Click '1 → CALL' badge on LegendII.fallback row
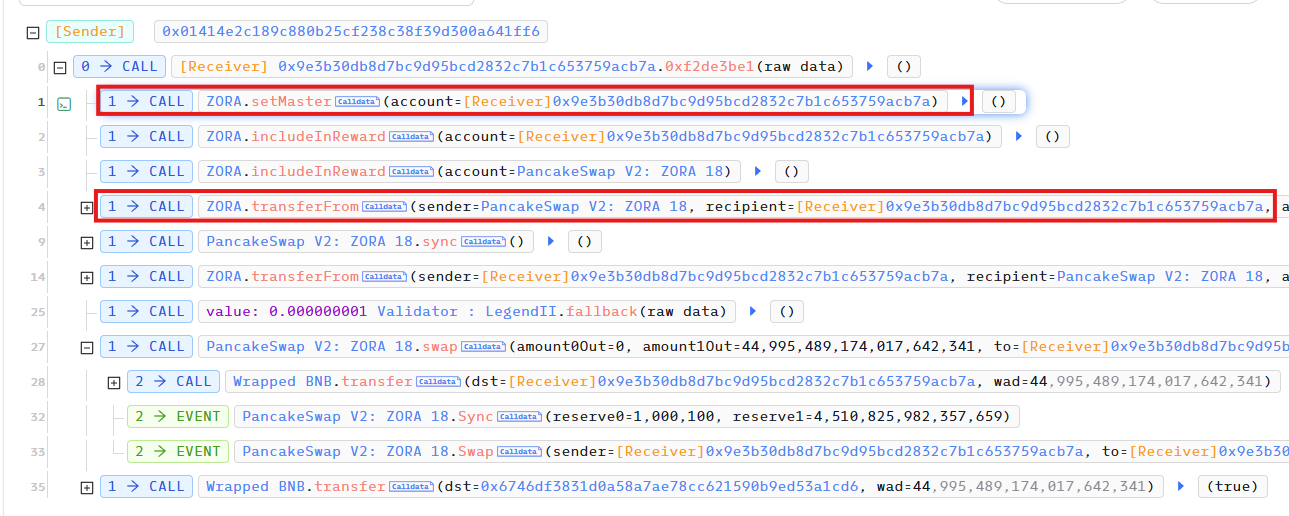The image size is (1289, 516). 146,311
